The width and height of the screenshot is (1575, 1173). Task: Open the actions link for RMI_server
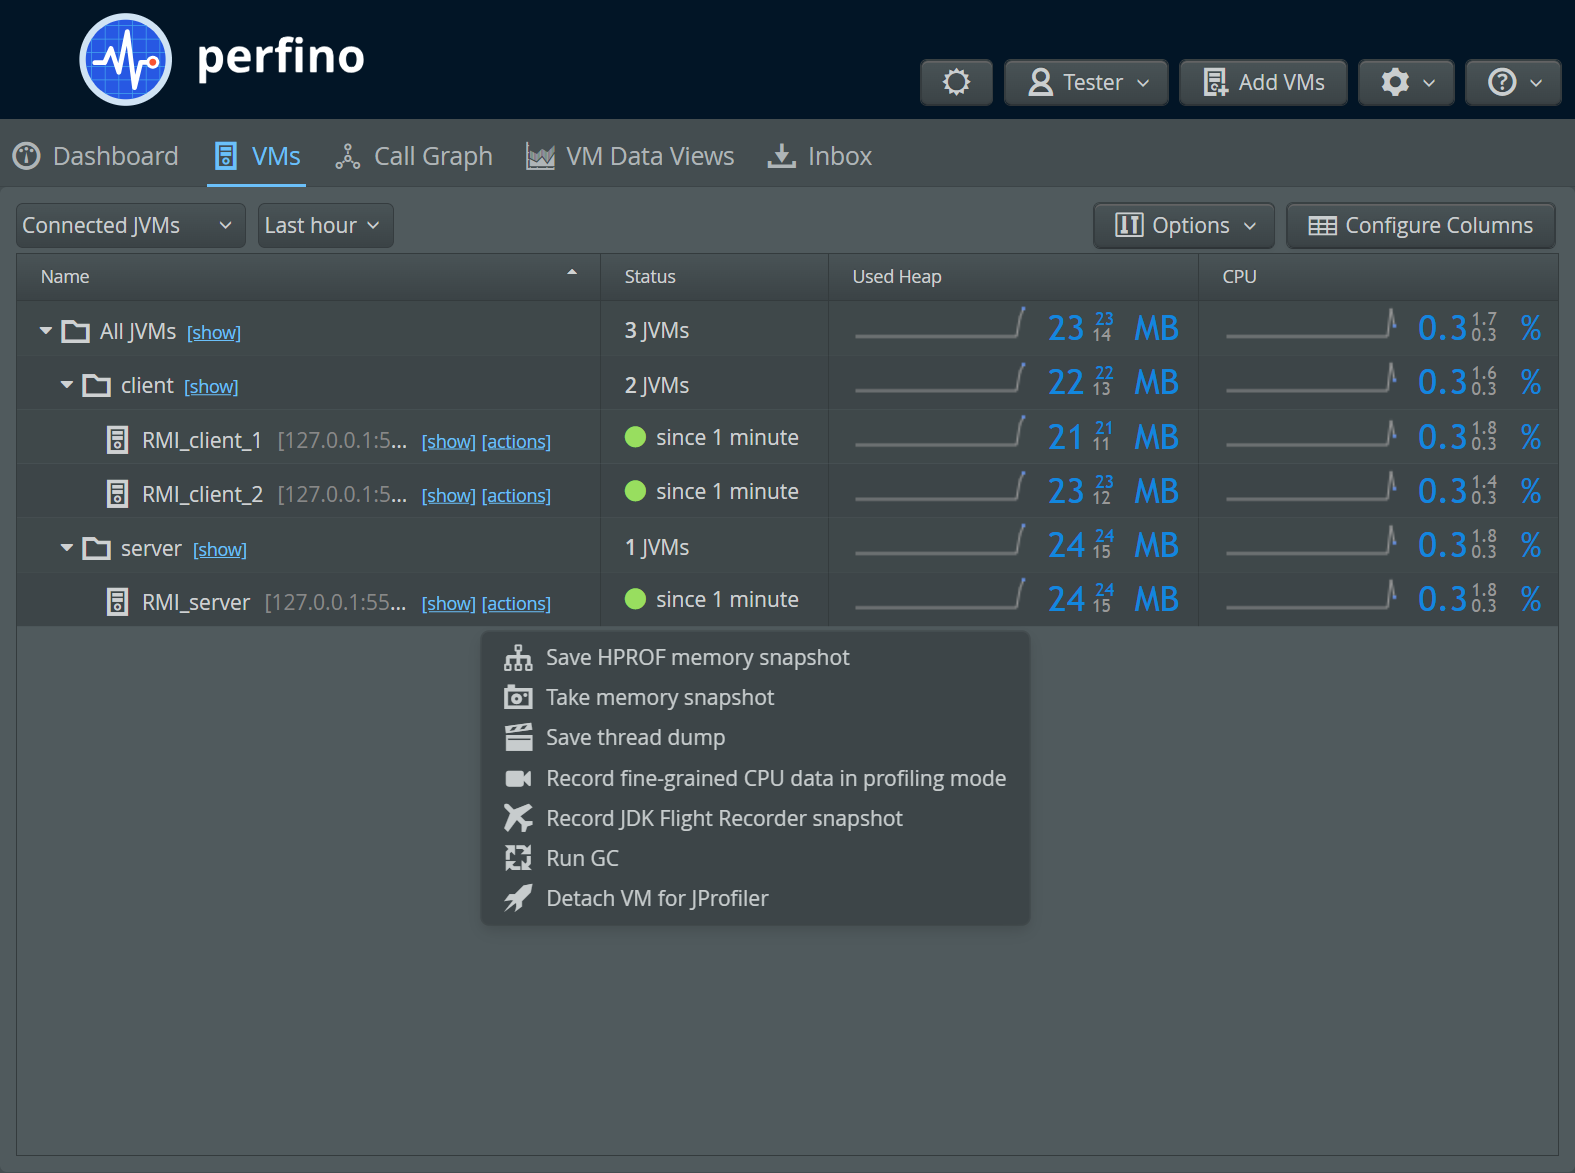[516, 604]
